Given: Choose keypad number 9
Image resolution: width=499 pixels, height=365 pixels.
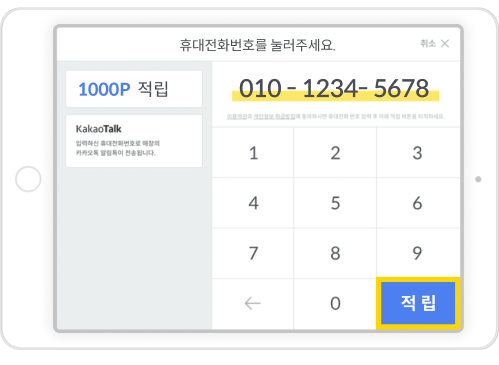Looking at the screenshot, I should point(418,253).
